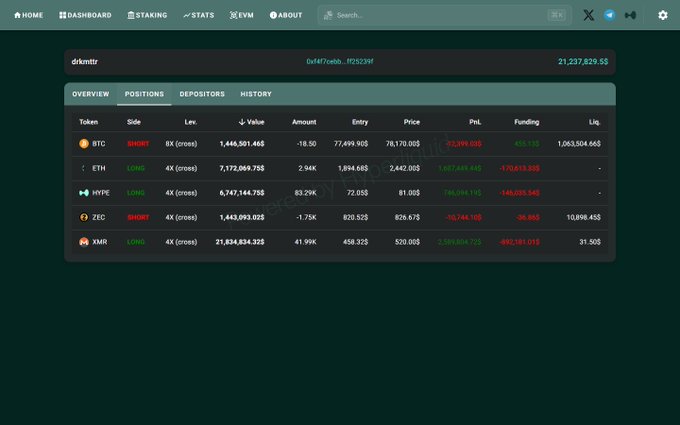Focus the Search input field
This screenshot has width=680, height=425.
click(x=445, y=15)
